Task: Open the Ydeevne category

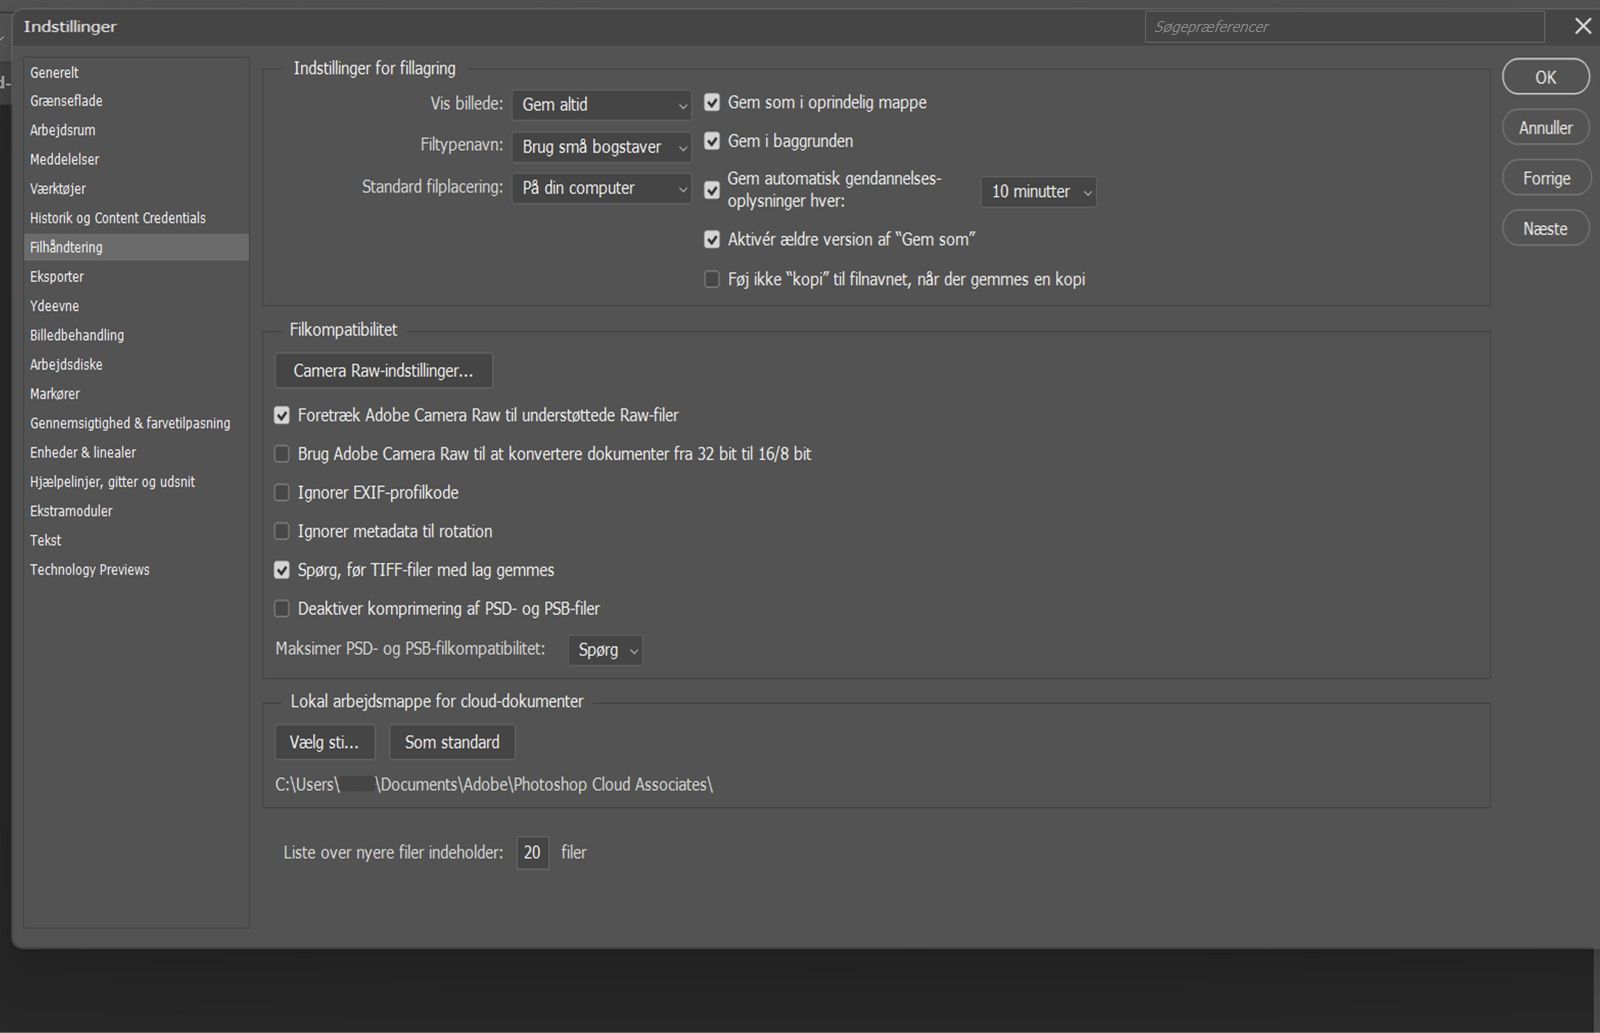Action: (136, 306)
